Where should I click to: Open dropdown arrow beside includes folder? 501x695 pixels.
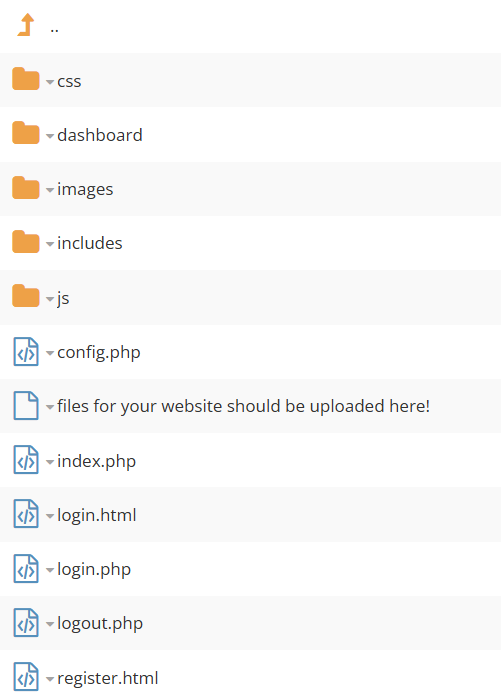click(50, 244)
